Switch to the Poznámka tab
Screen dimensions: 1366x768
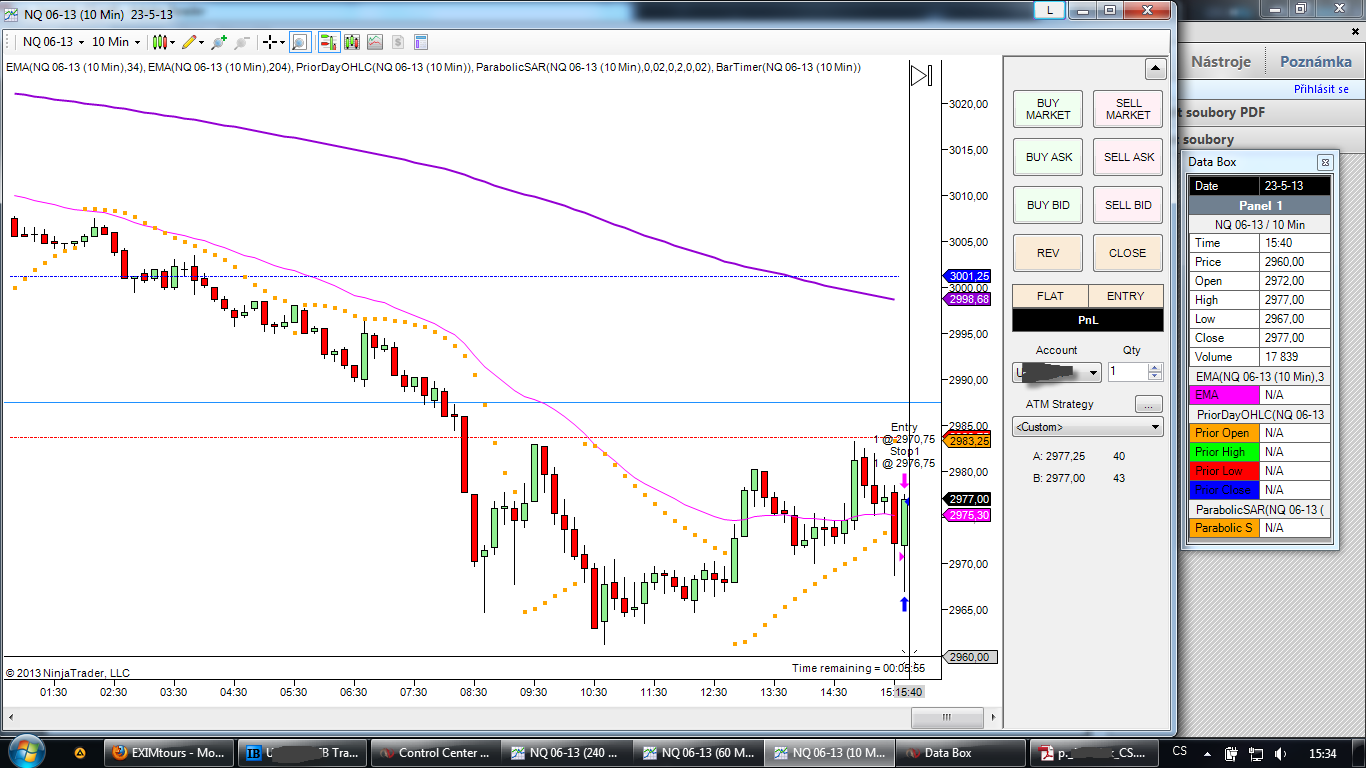coord(1315,61)
